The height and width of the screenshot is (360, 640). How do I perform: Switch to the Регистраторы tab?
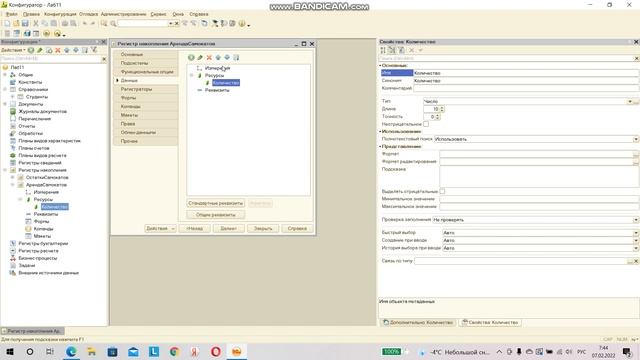point(146,89)
